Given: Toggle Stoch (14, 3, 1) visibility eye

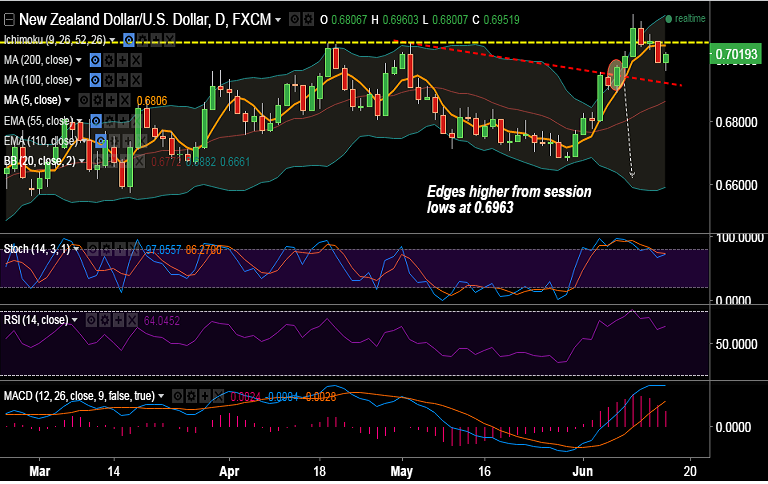Looking at the screenshot, I should tap(93, 249).
